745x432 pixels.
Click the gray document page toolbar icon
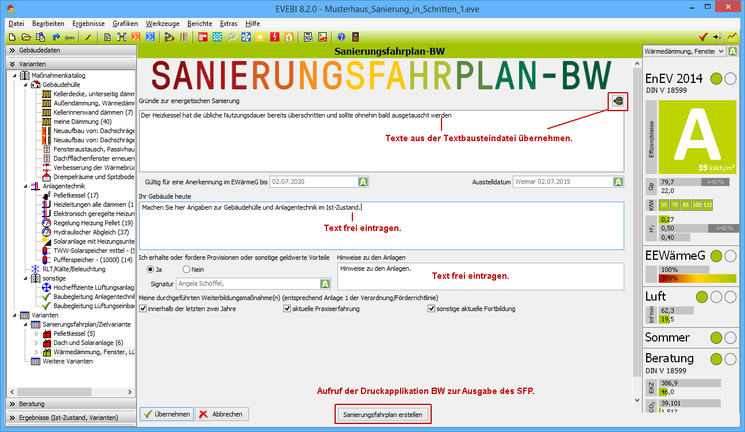[107, 37]
